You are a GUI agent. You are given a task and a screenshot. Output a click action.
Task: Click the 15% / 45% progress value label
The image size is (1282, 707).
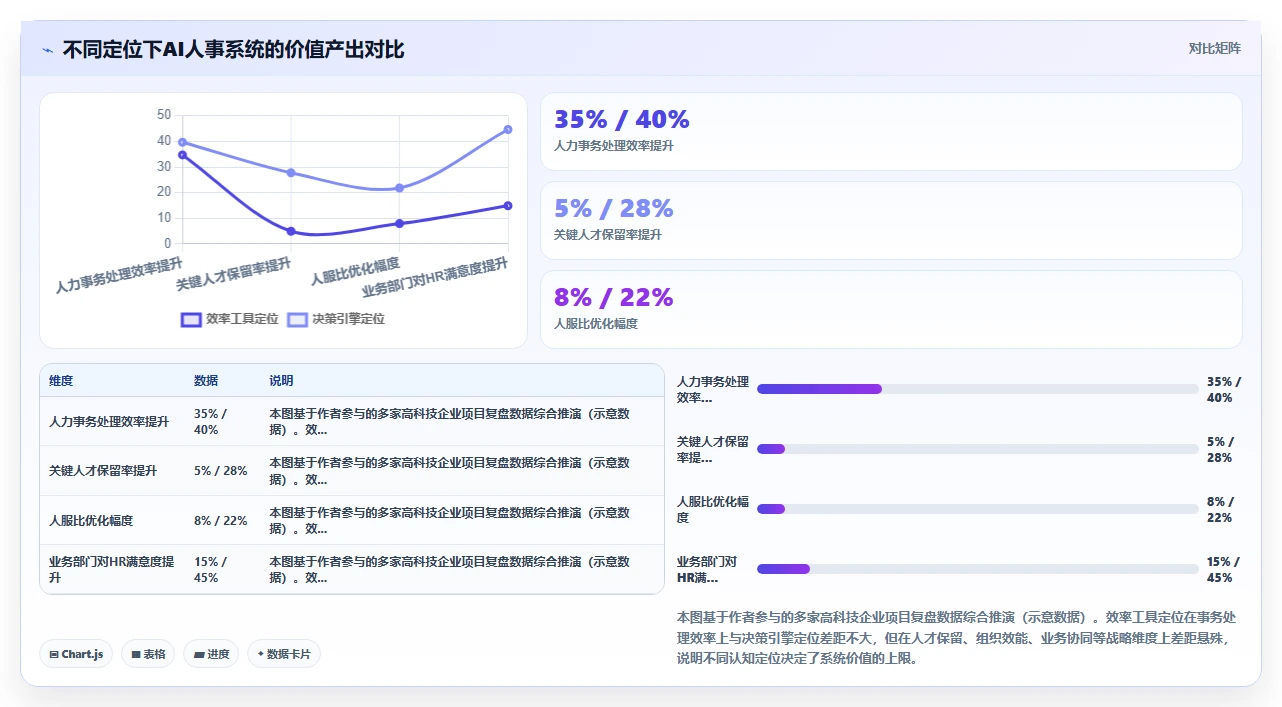coord(1224,570)
